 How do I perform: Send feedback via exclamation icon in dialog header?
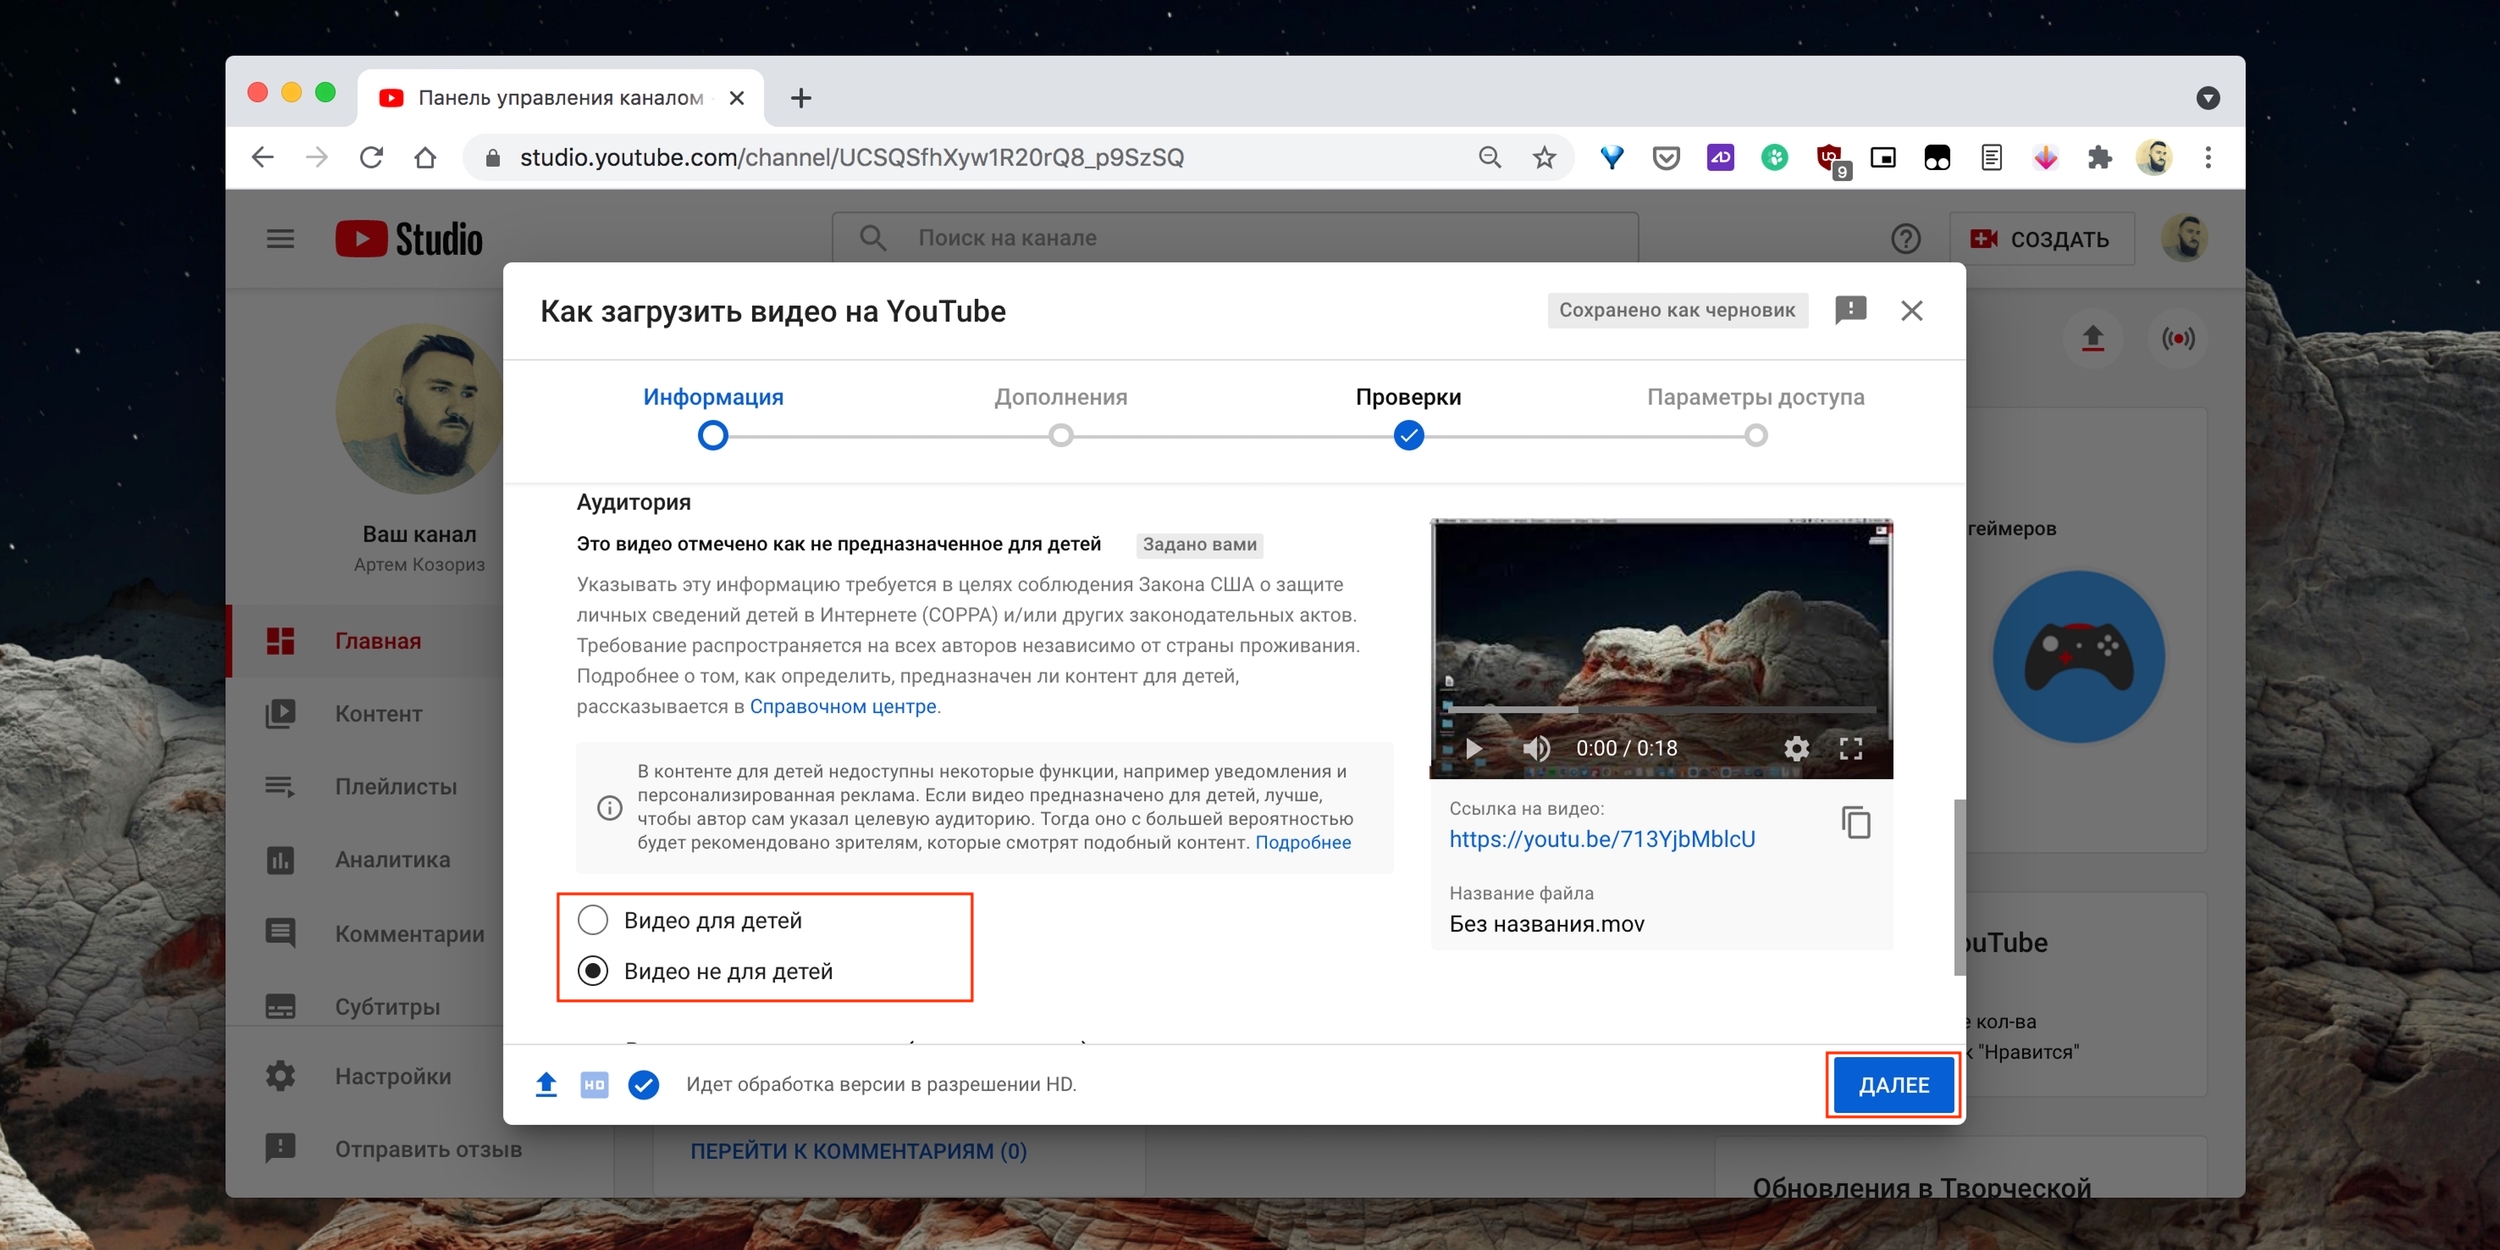pos(1850,310)
